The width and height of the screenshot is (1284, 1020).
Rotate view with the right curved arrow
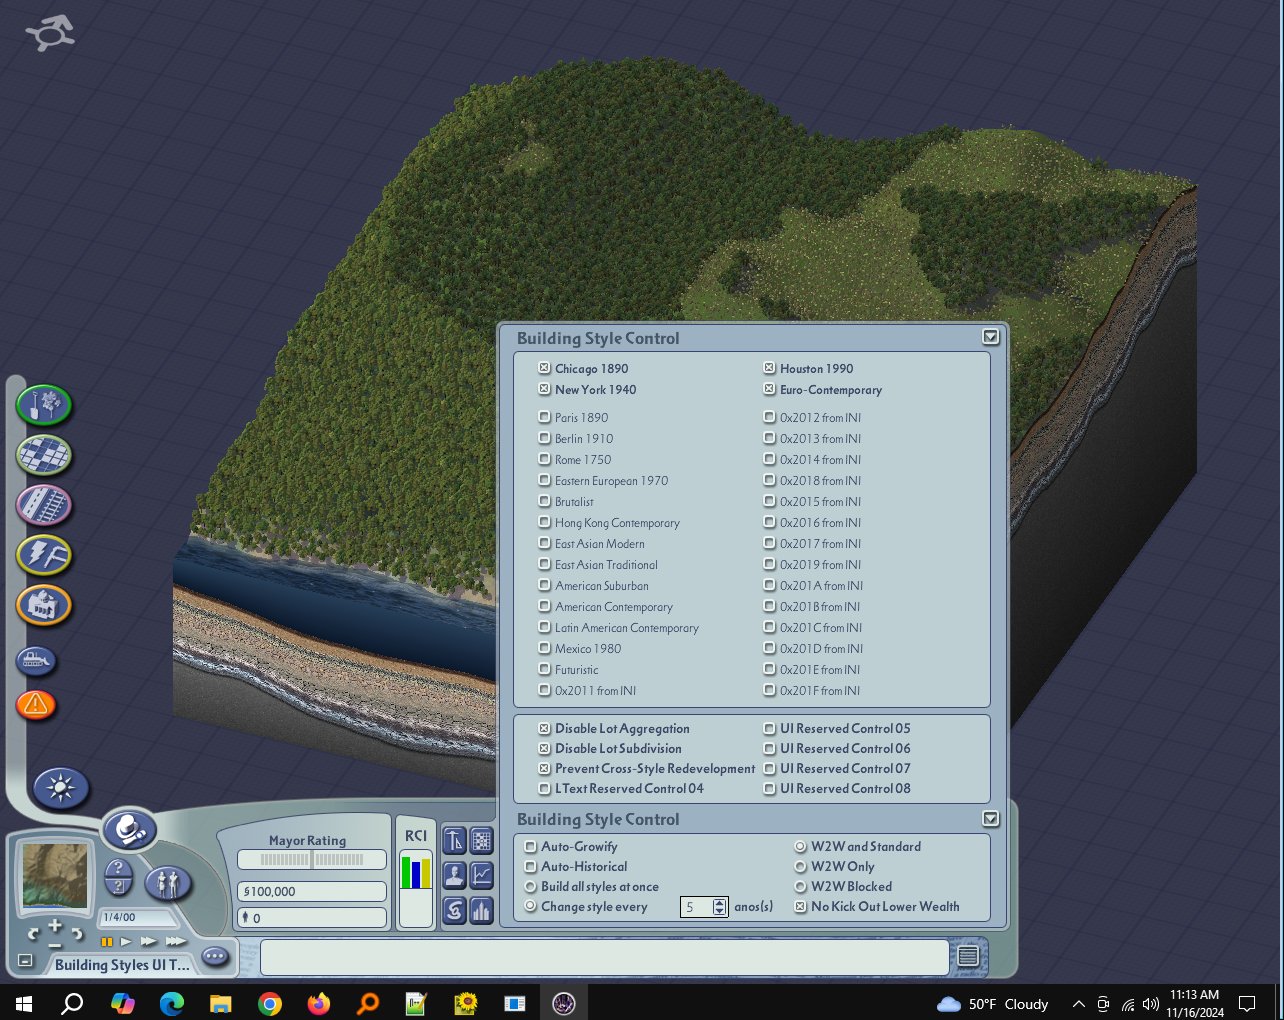tap(76, 934)
